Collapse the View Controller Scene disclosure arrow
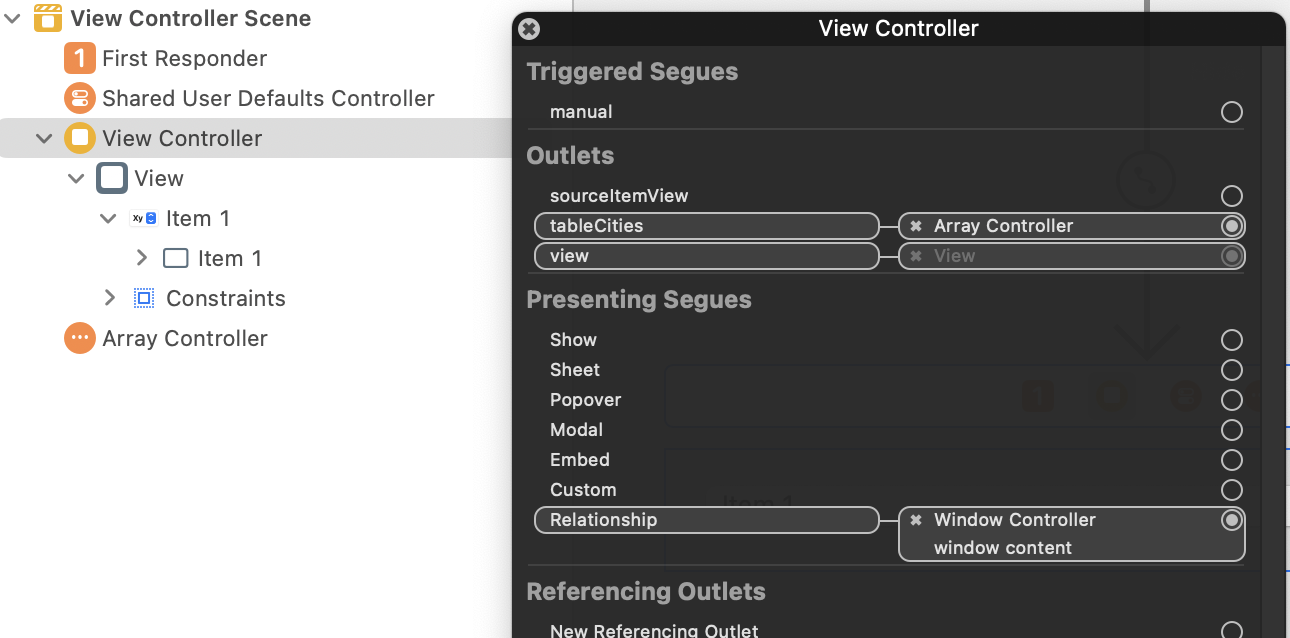Viewport: 1290px width, 638px height. pyautogui.click(x=12, y=18)
